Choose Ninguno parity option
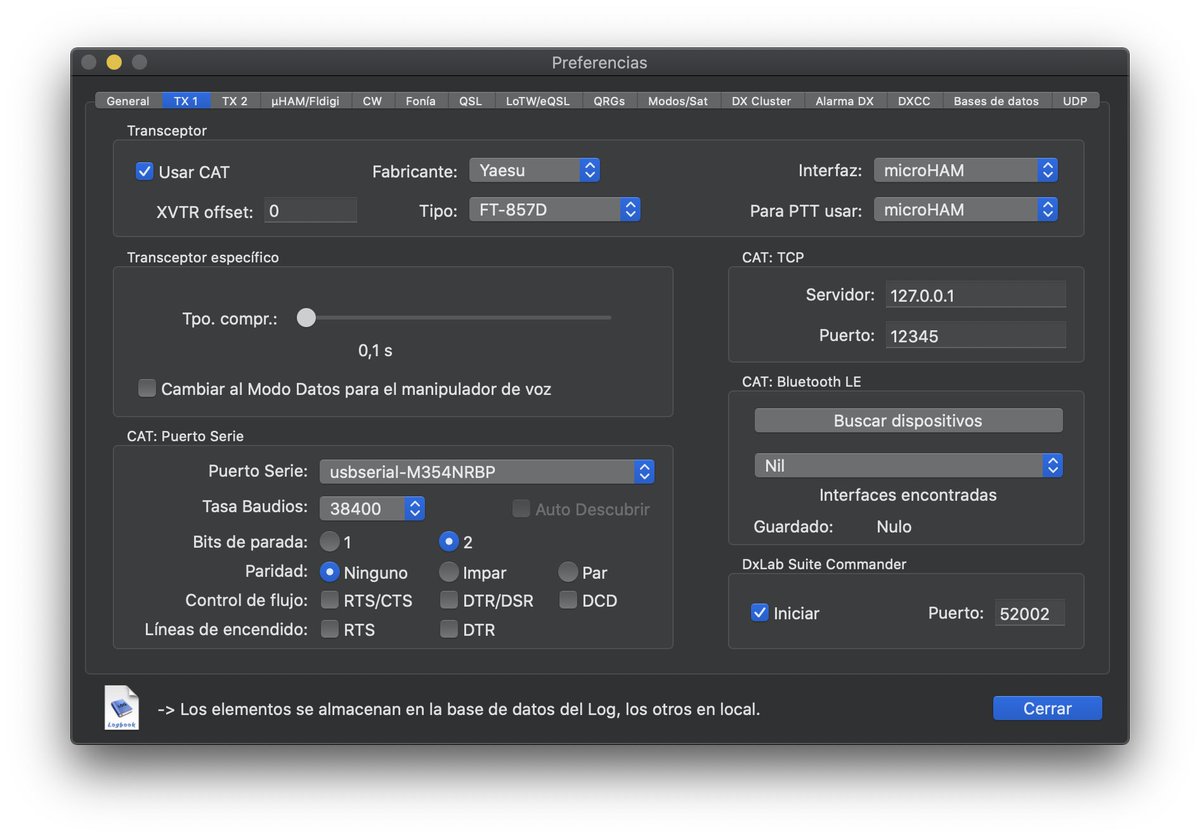1200x838 pixels. tap(329, 572)
